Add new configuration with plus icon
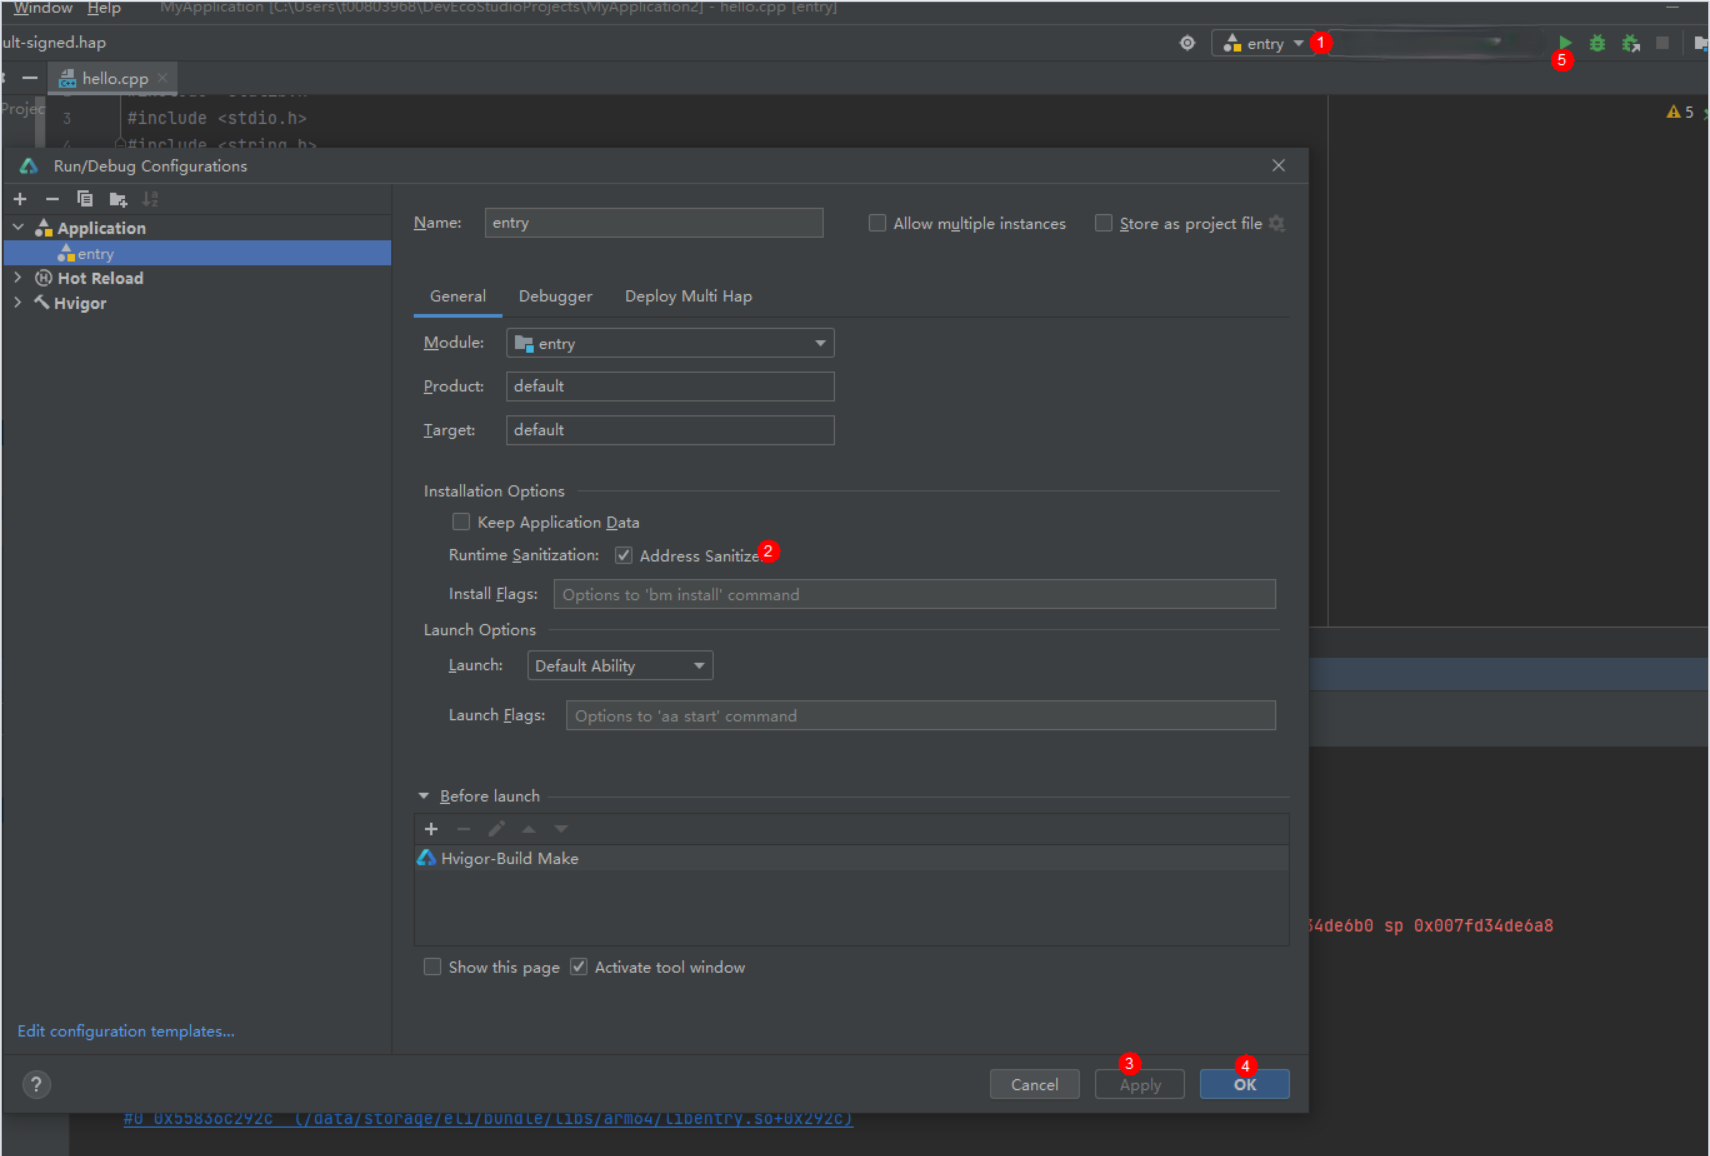 (20, 199)
